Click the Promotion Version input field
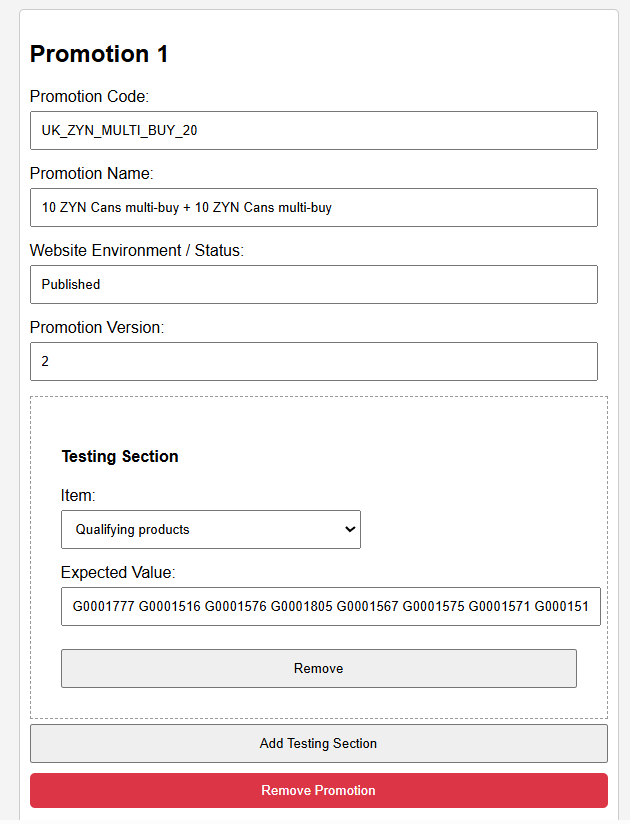Viewport: 630px width, 824px height. (x=314, y=362)
